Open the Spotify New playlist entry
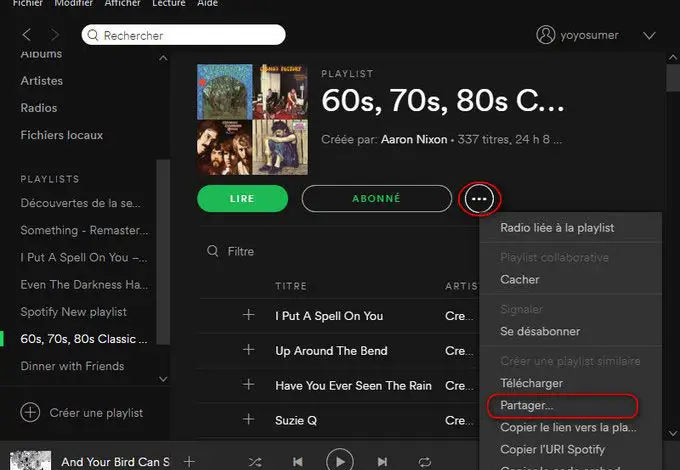 tap(73, 312)
